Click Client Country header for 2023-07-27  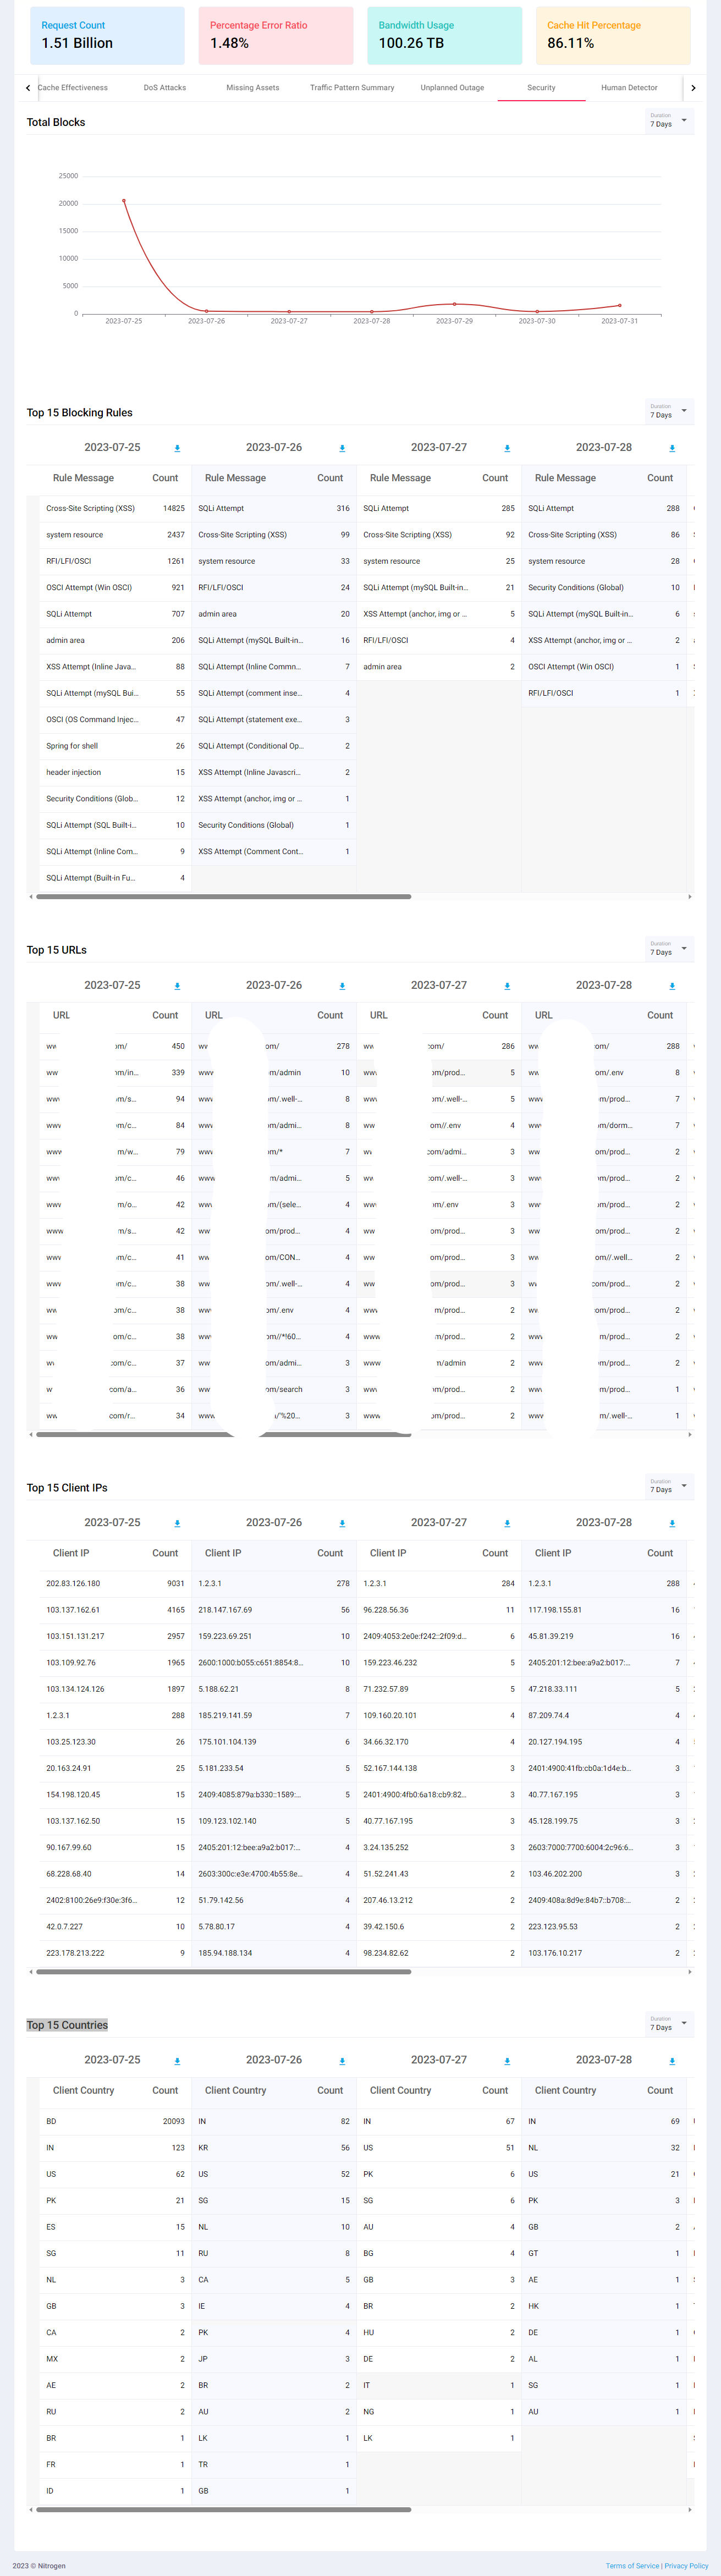400,2091
